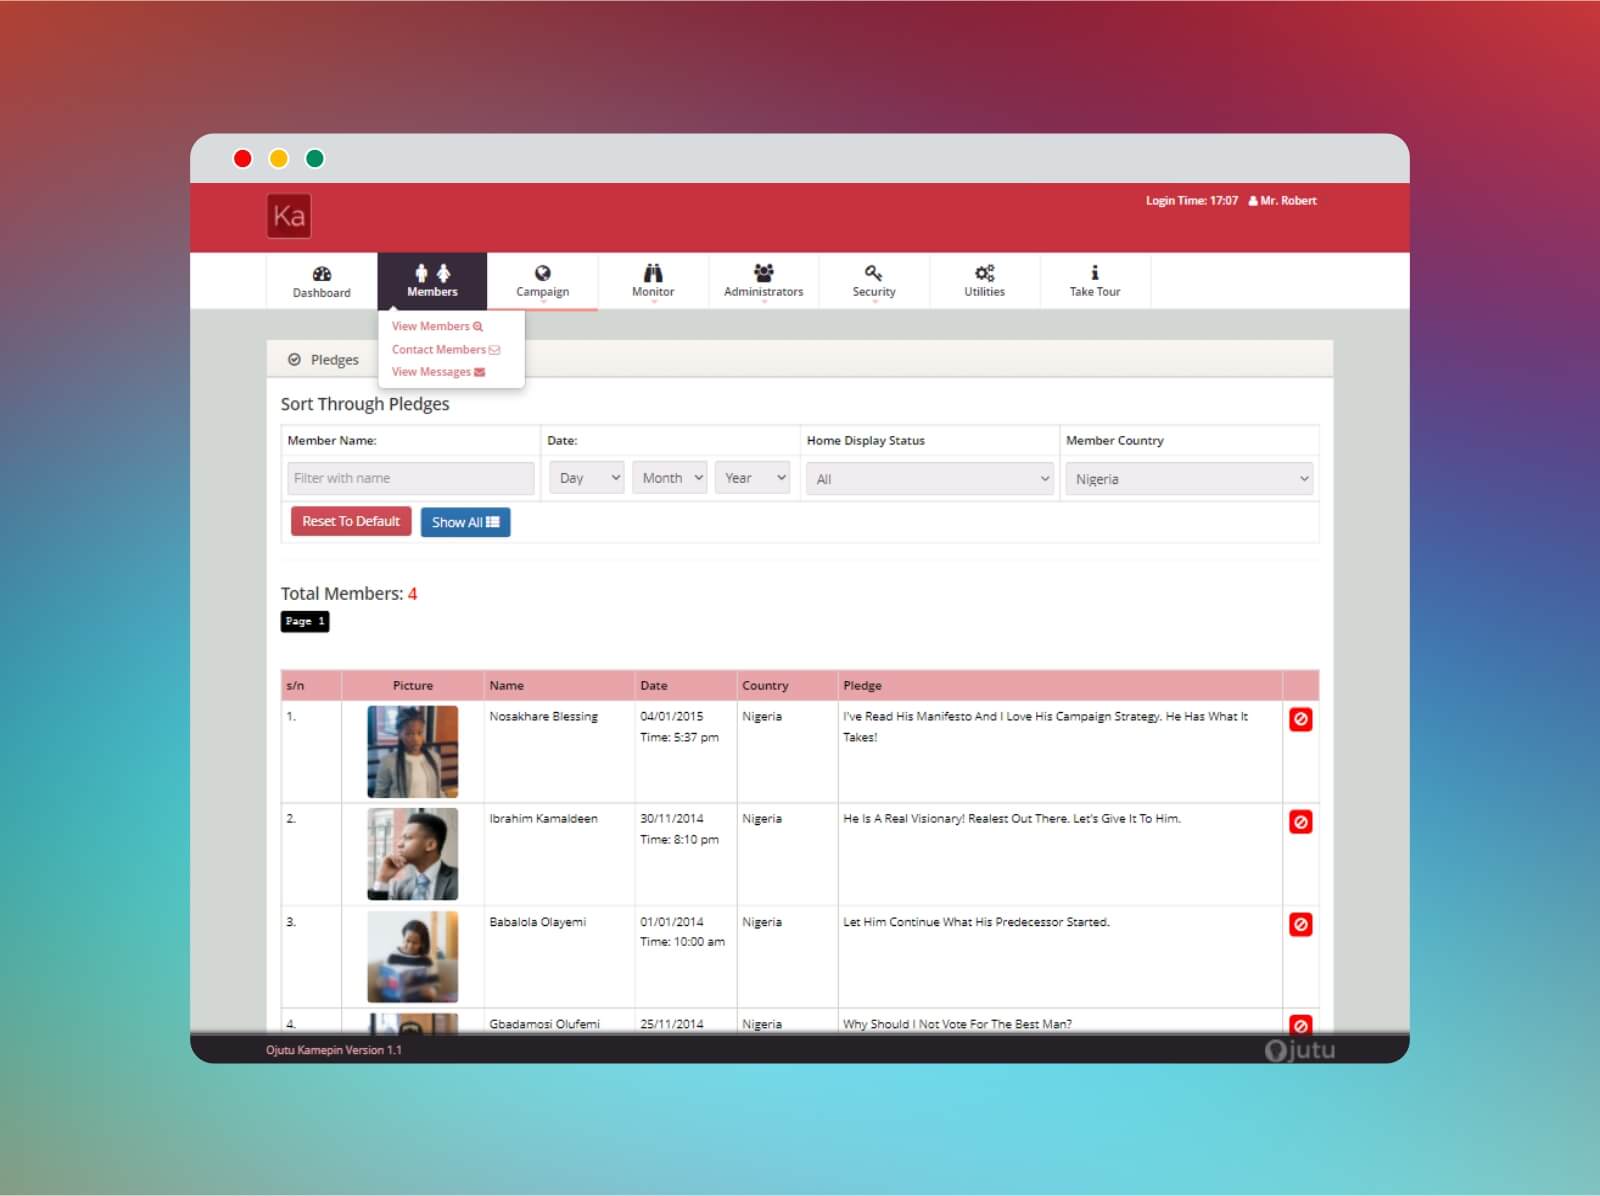Image resolution: width=1600 pixels, height=1196 pixels.
Task: Choose View Members from the Members menu
Action: tap(437, 326)
